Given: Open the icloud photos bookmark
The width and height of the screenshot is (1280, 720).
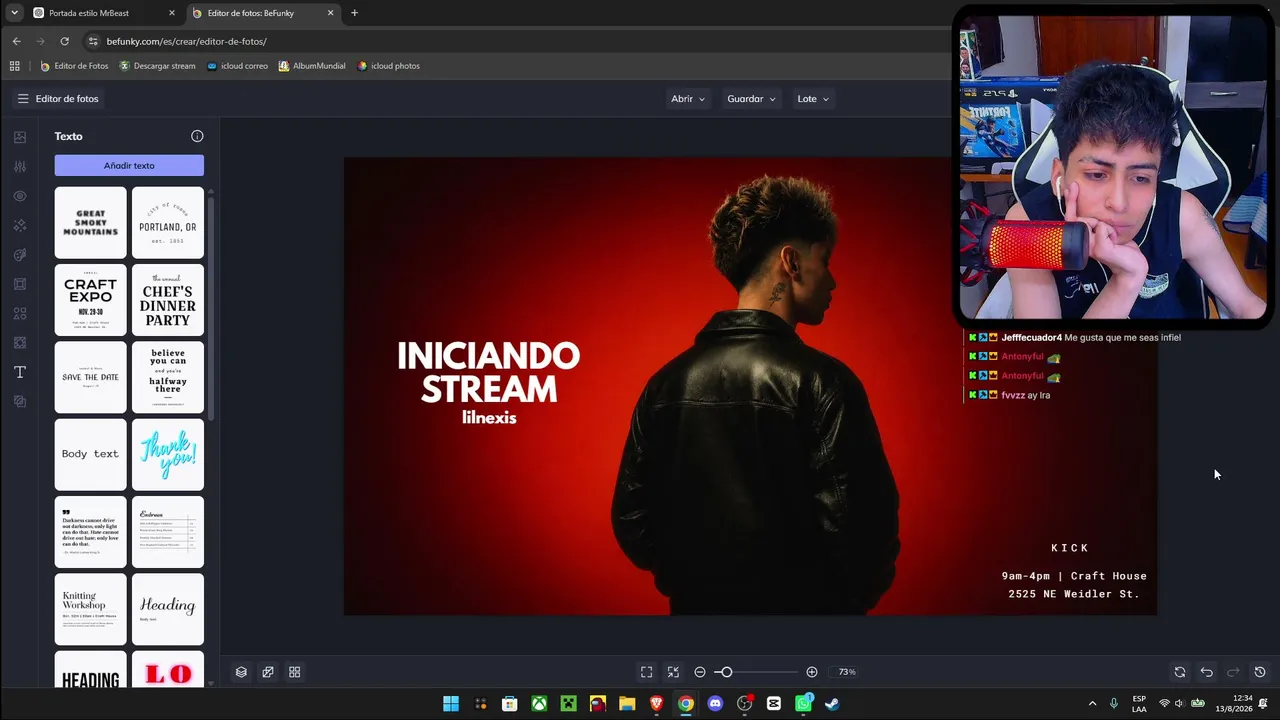Looking at the screenshot, I should [388, 66].
